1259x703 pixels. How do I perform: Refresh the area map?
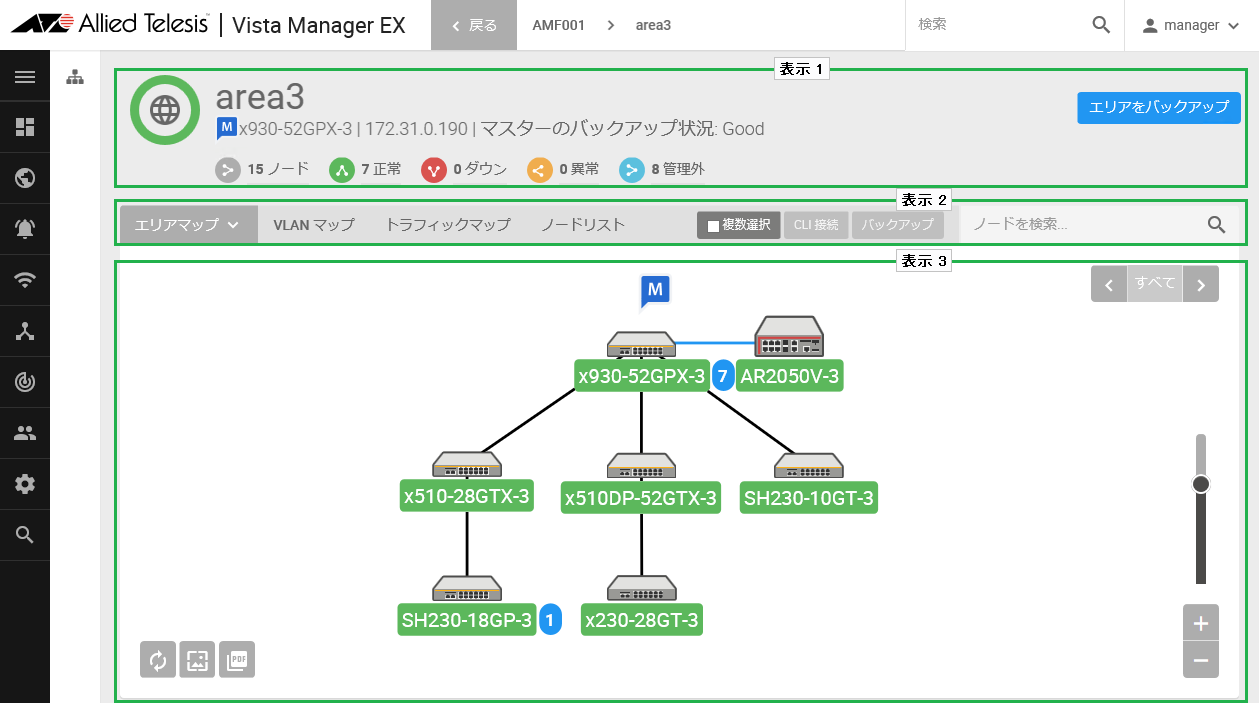[x=158, y=659]
